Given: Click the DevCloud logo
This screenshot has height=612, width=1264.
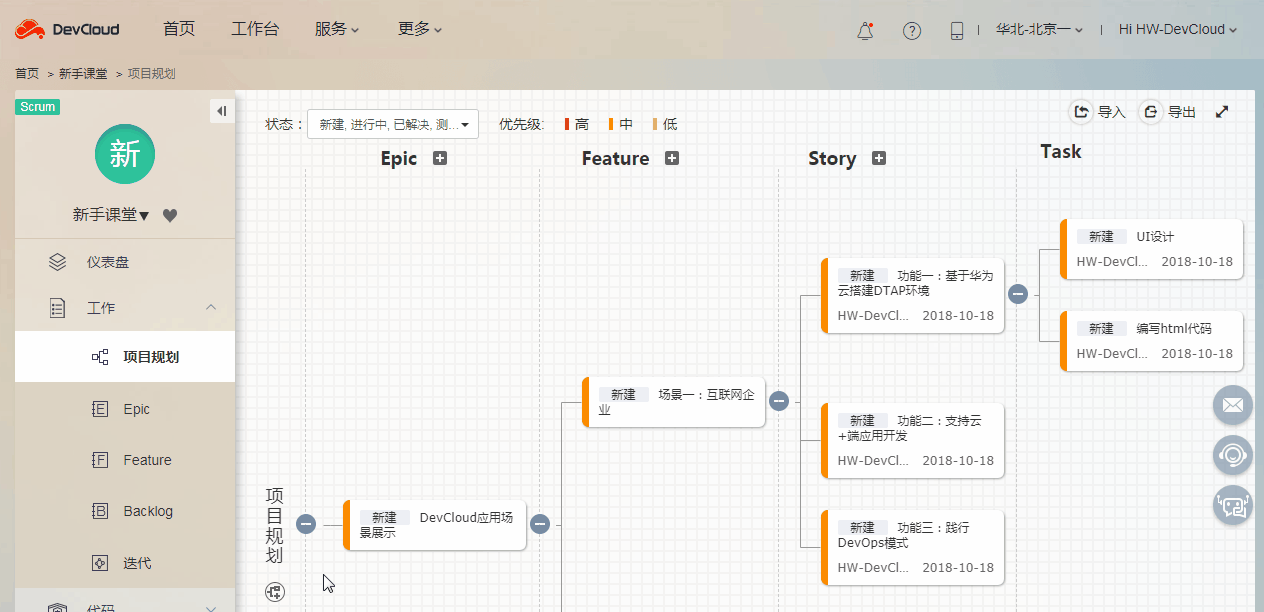Looking at the screenshot, I should pos(67,28).
